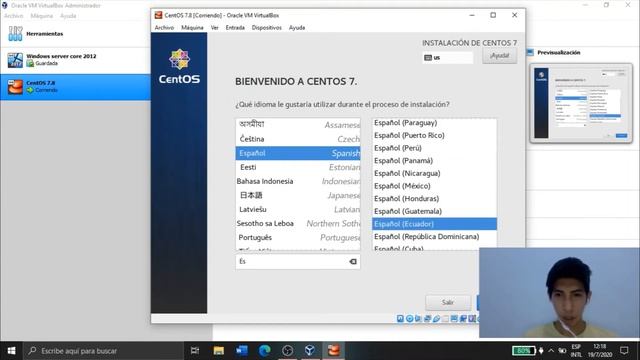This screenshot has height=360, width=640.
Task: Switch to the CentOS VM taskbar icon
Action: [333, 351]
